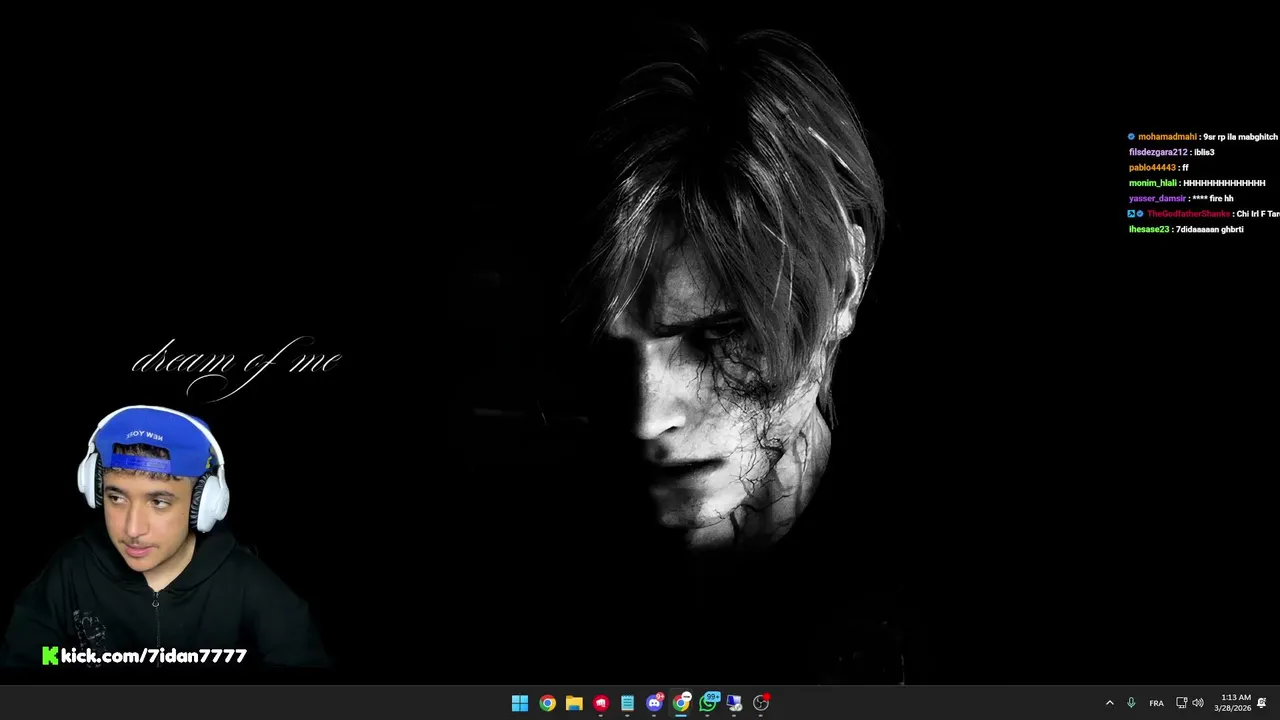1280x720 pixels.
Task: Click the "HHHHHHHHHHHHHHH" chat message
Action: point(1224,183)
